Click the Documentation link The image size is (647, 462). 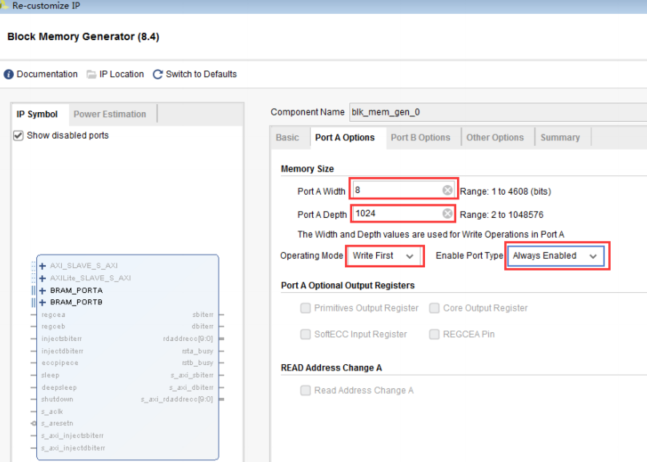[47, 74]
